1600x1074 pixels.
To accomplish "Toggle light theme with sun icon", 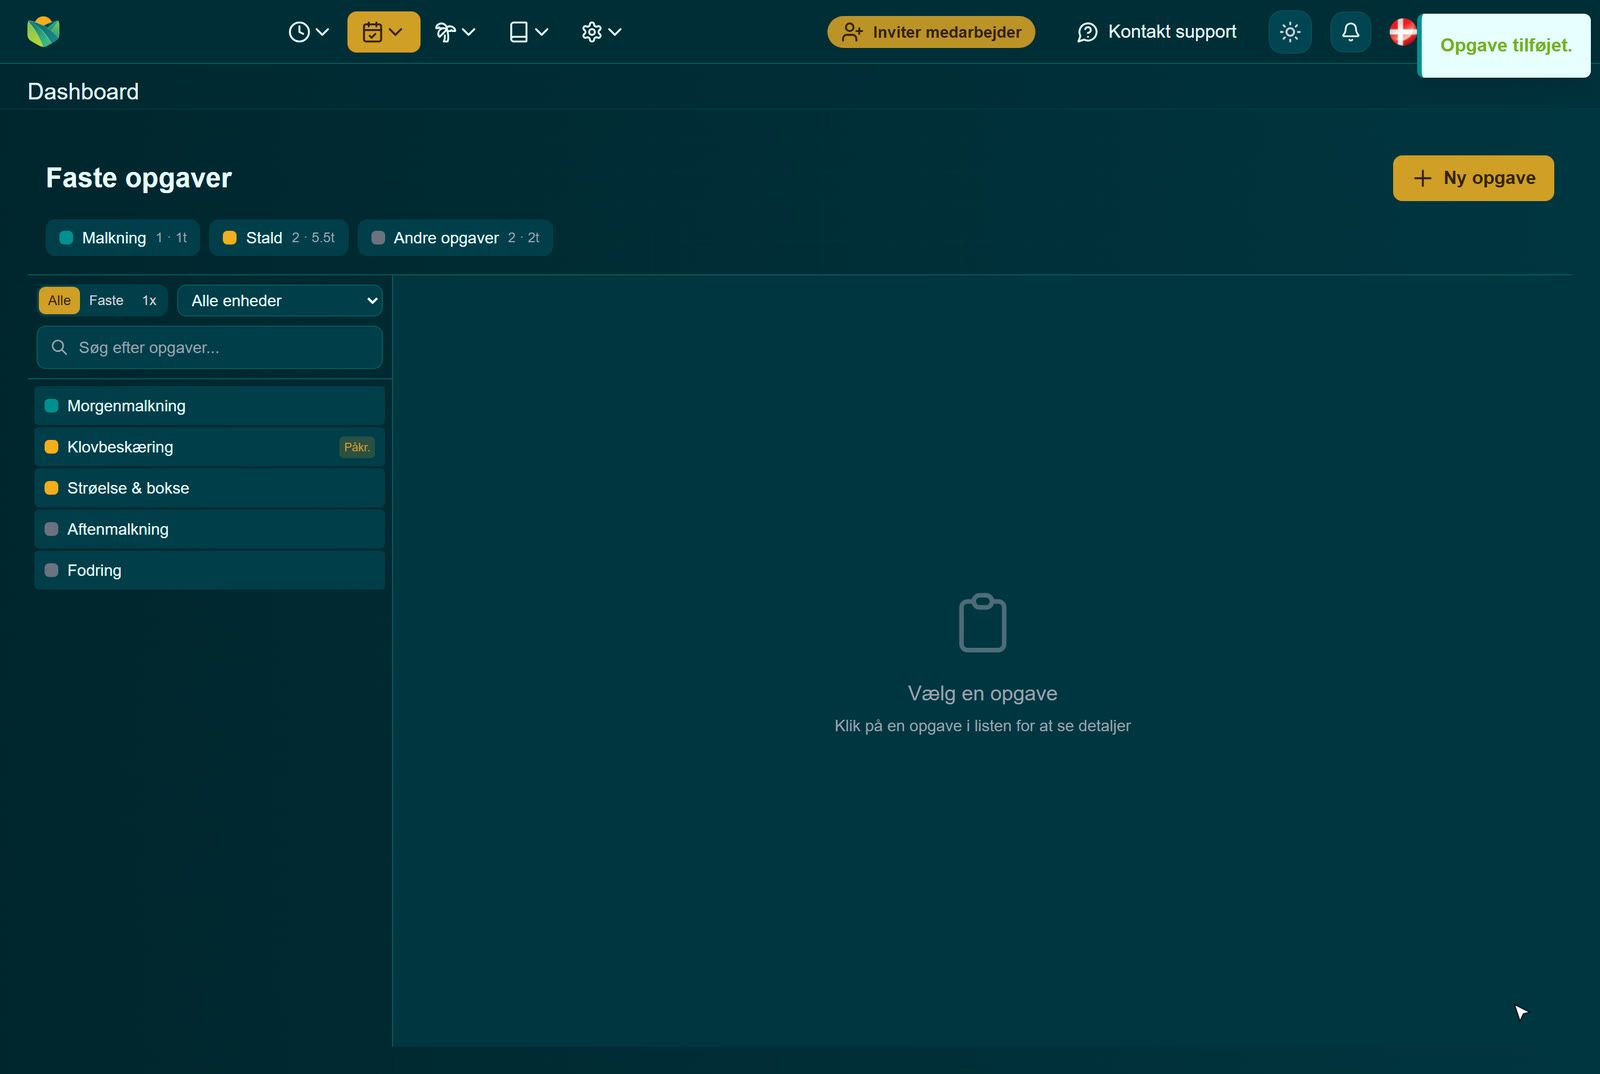I will [1290, 32].
